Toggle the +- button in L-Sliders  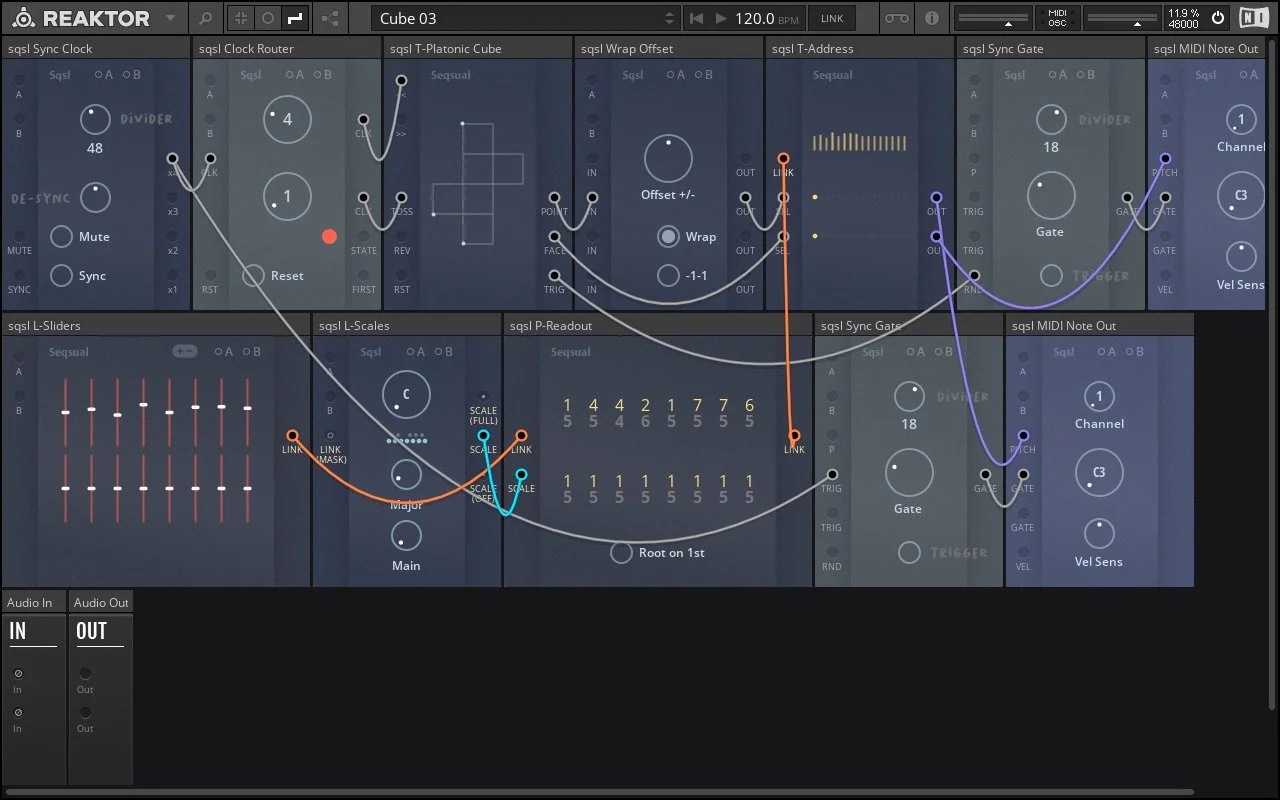click(185, 351)
